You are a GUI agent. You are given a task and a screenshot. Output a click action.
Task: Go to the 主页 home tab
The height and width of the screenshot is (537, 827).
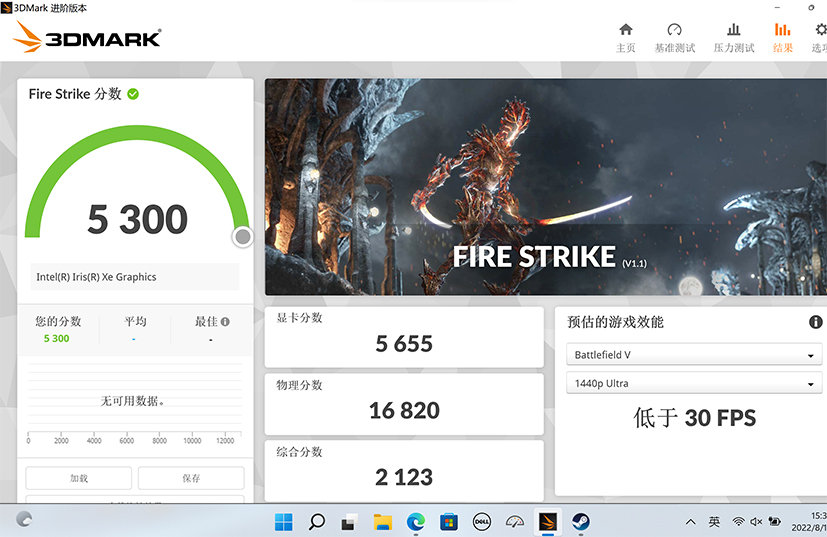[x=626, y=37]
